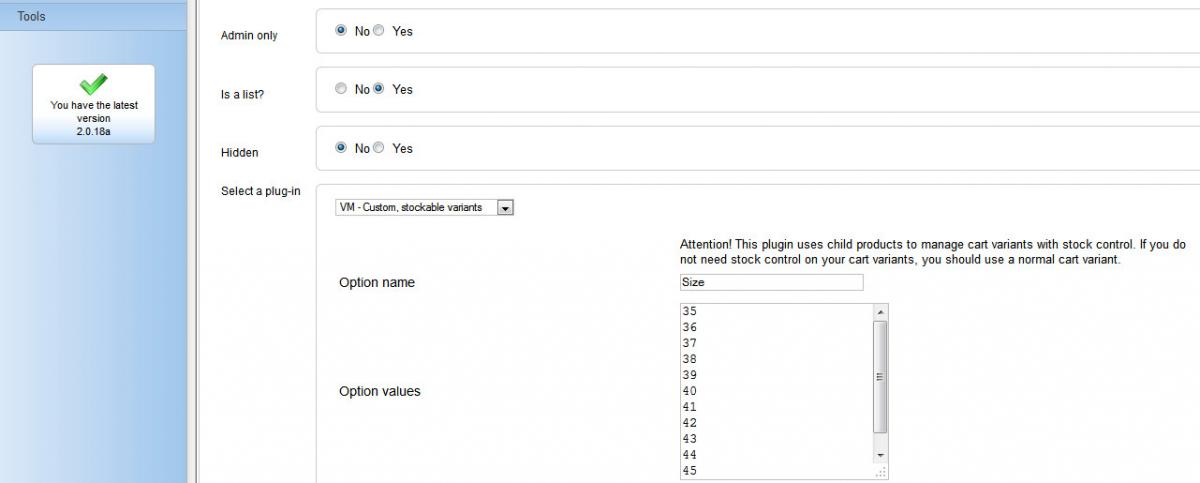This screenshot has height=483, width=1200.
Task: Choose Yes for Hidden option
Action: 379,148
